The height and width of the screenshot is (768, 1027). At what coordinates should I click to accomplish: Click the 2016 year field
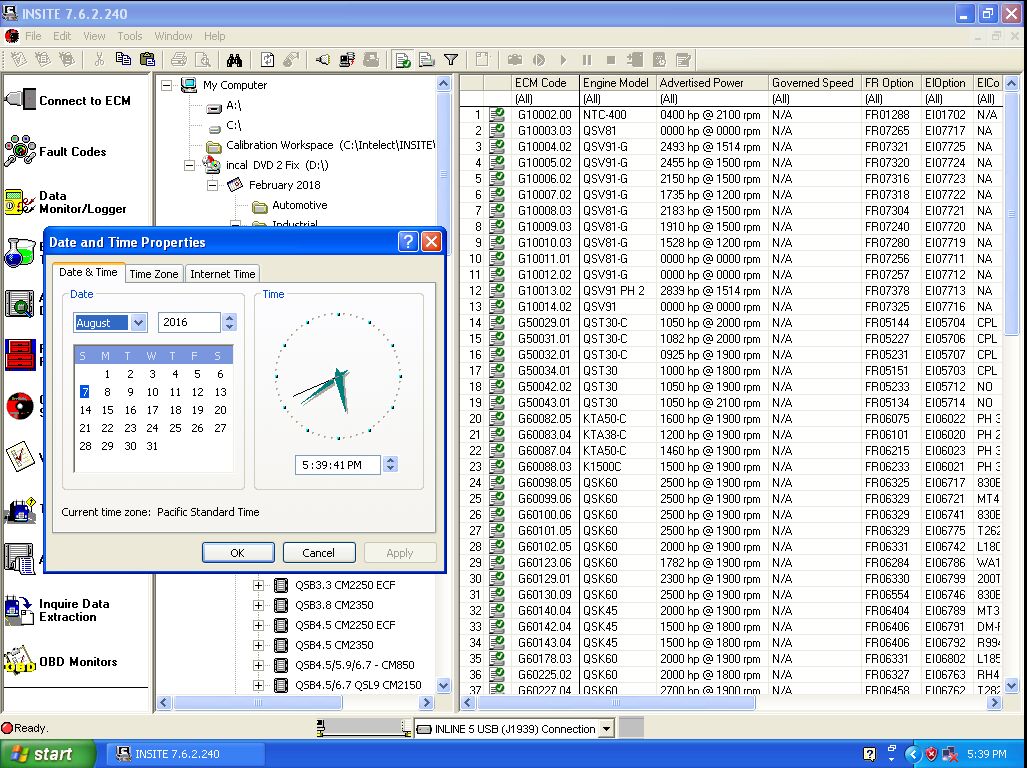(x=189, y=322)
